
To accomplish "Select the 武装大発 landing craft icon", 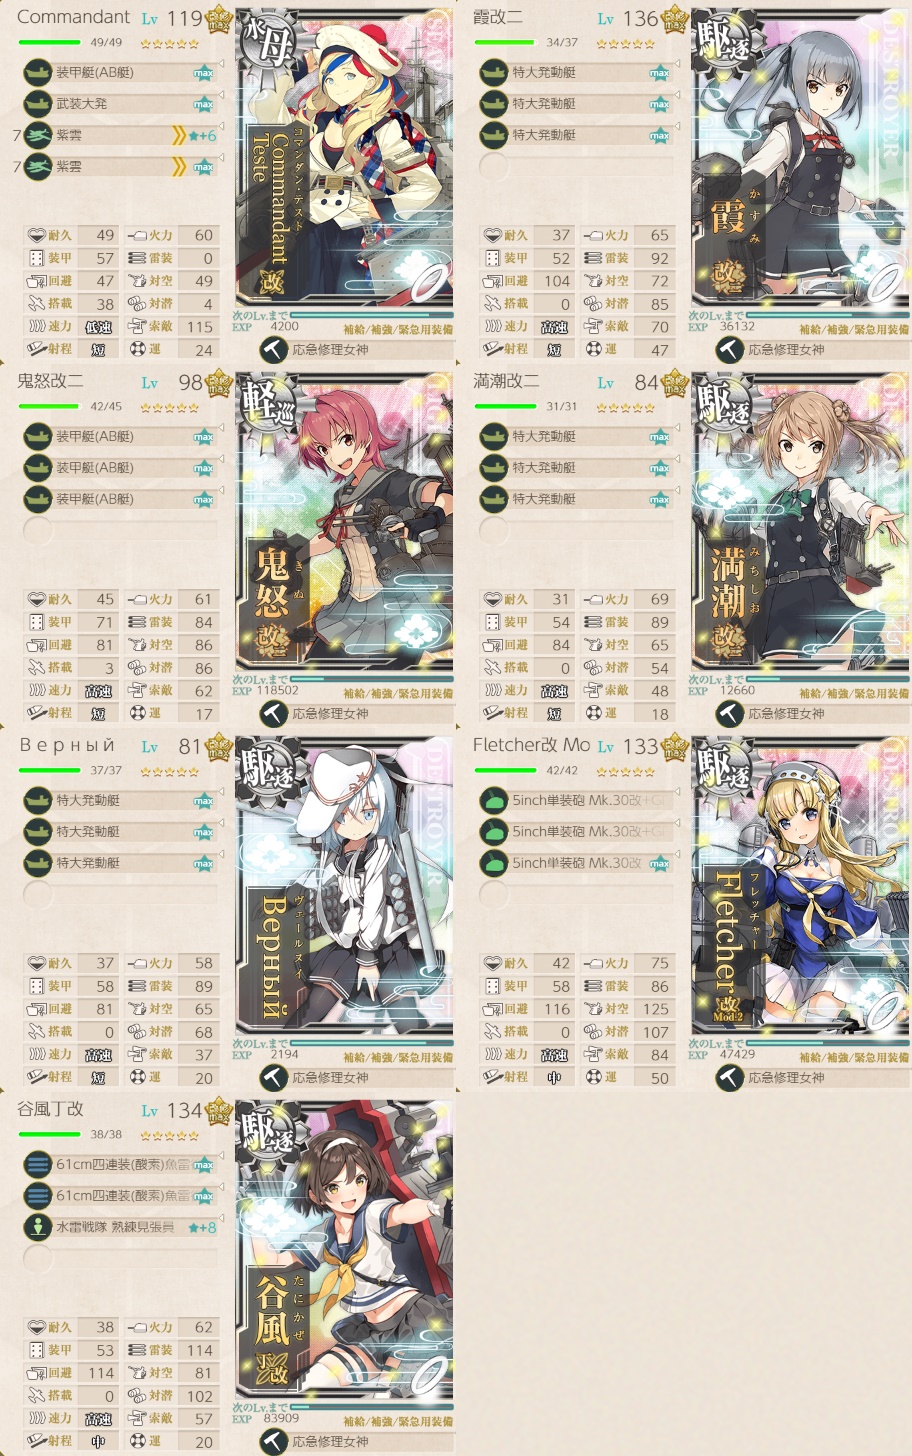I will [x=38, y=103].
